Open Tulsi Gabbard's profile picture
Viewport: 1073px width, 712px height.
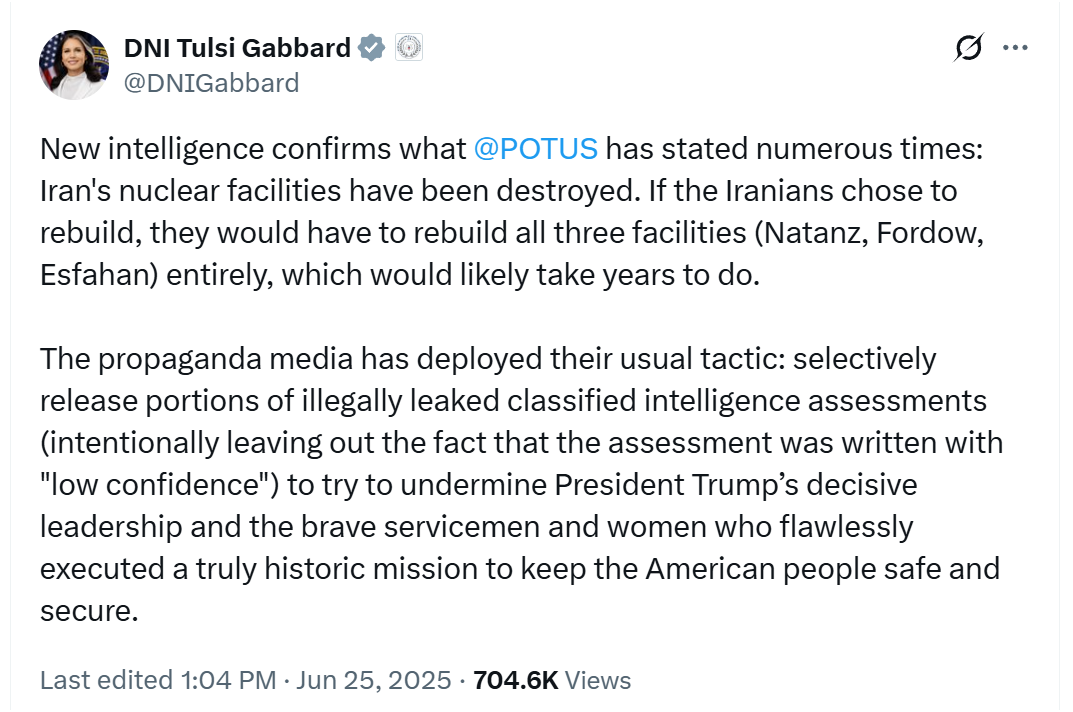[74, 64]
